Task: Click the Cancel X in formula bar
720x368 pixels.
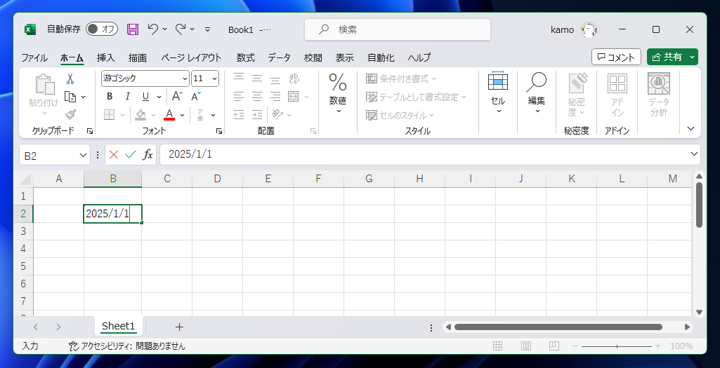Action: tap(114, 155)
